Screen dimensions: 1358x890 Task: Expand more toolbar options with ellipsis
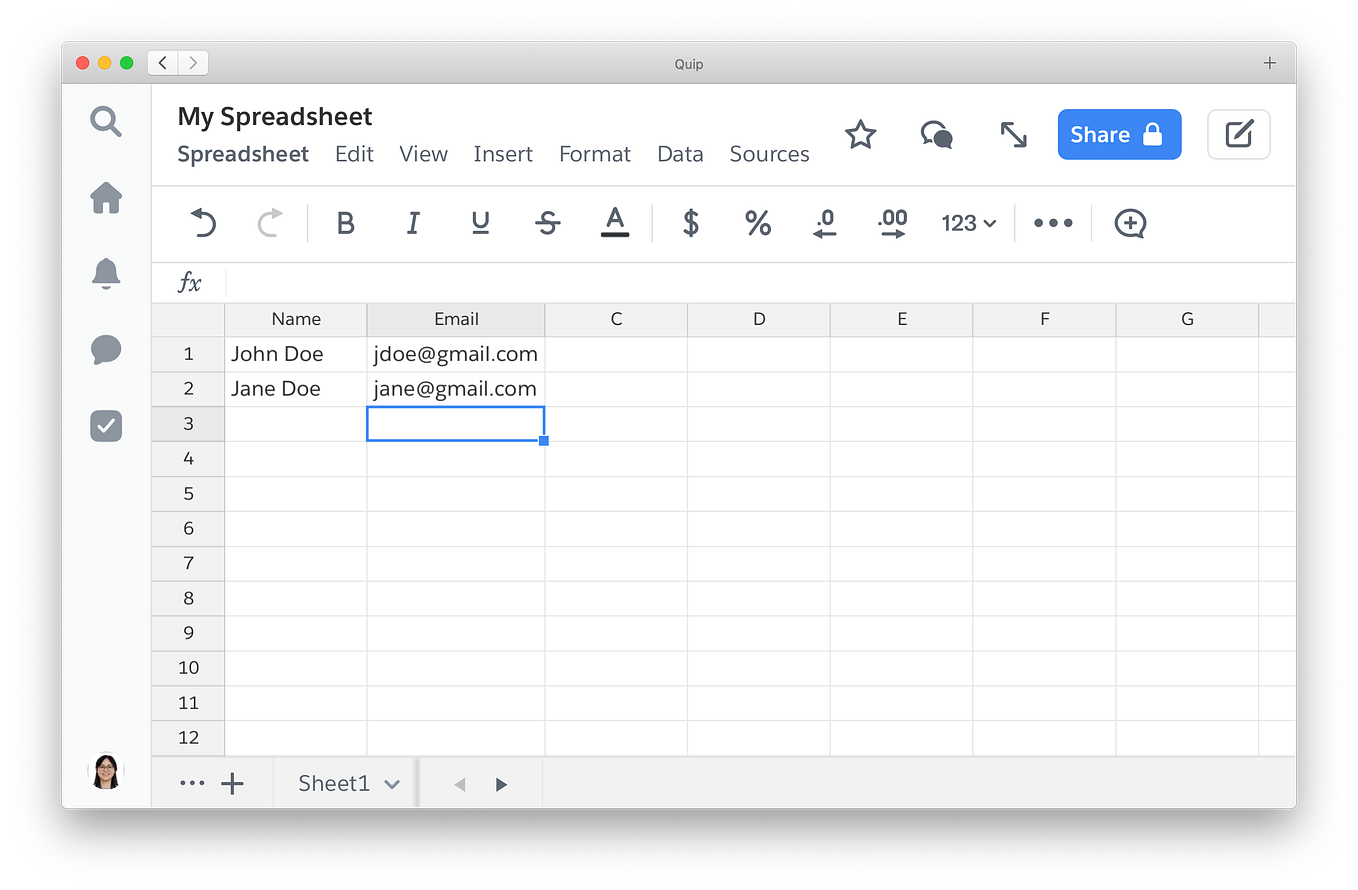[x=1053, y=223]
